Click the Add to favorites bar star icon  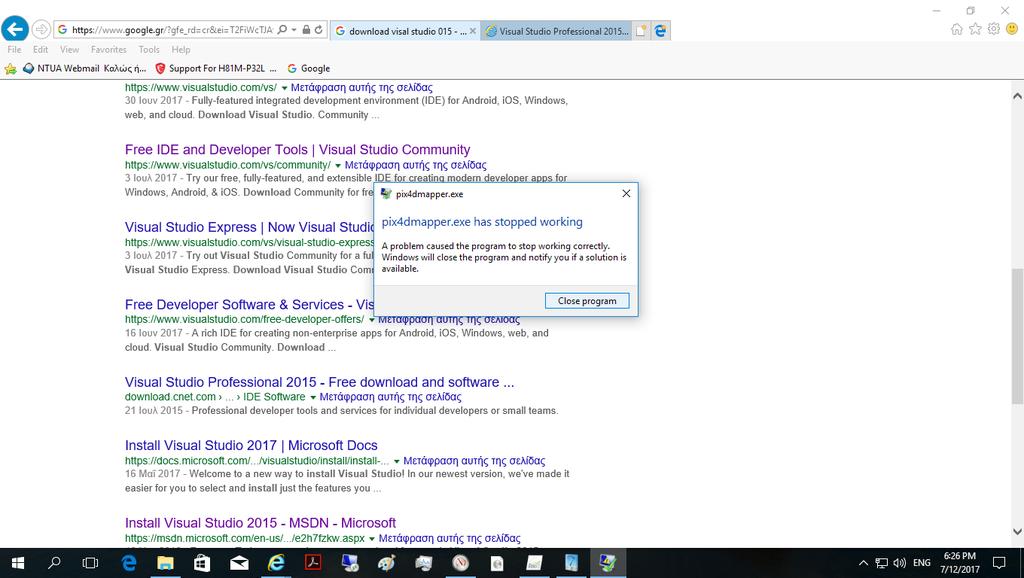(10, 69)
